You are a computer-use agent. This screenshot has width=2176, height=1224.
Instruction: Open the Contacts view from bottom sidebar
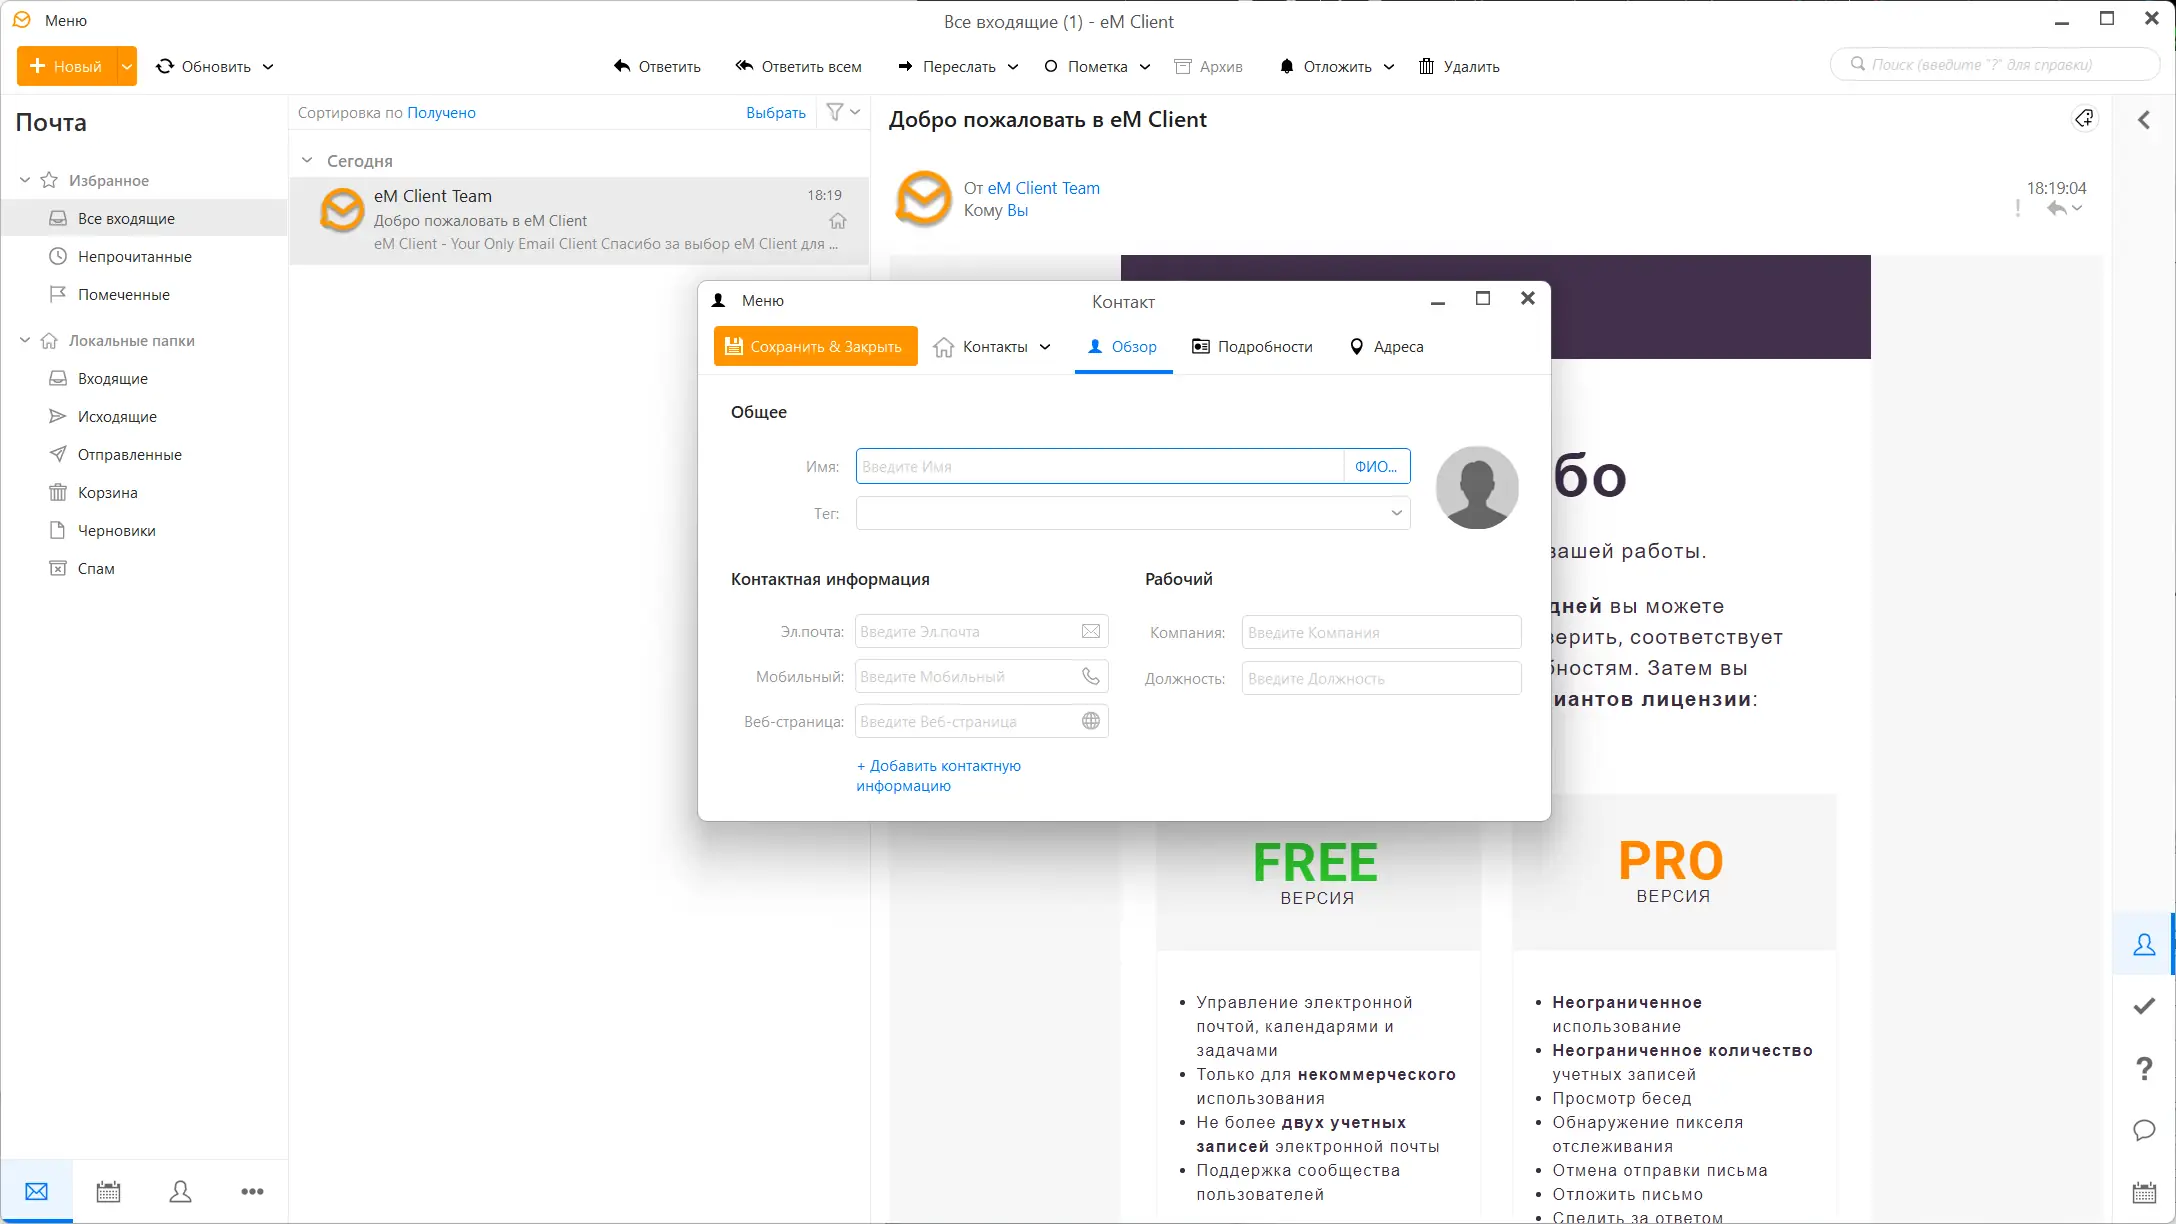coord(180,1191)
